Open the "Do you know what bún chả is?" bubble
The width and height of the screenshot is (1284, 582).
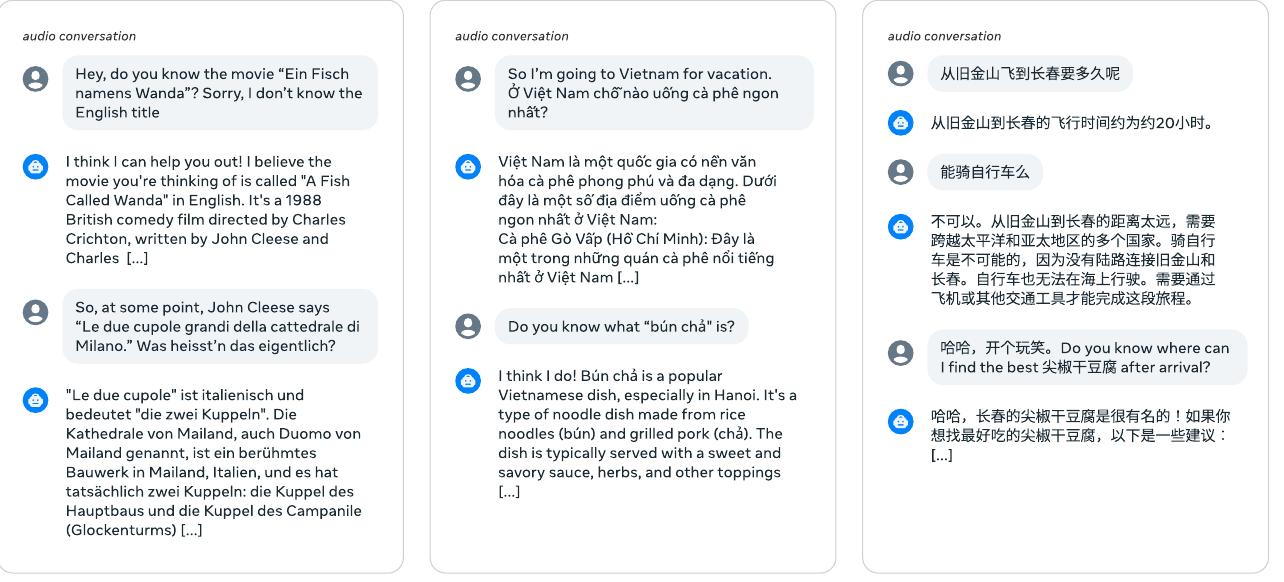pos(621,326)
